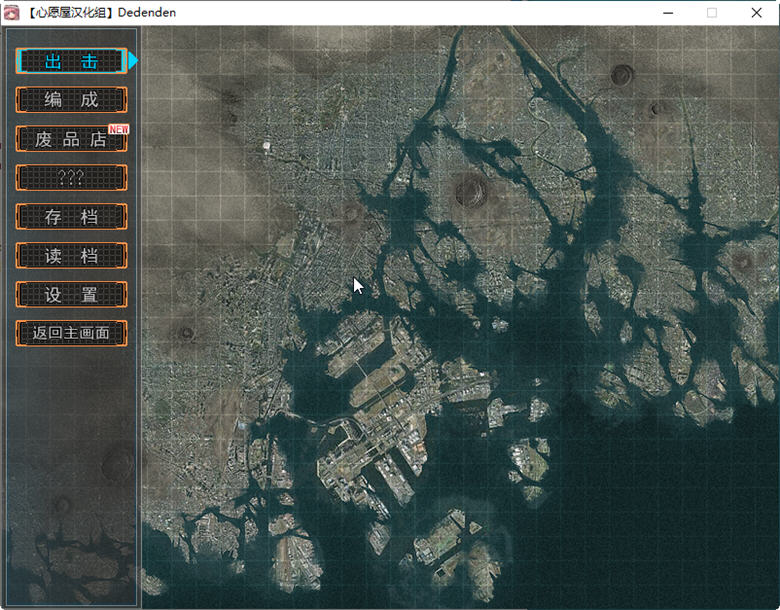Open the 读档 (Load) screen

[x=71, y=256]
